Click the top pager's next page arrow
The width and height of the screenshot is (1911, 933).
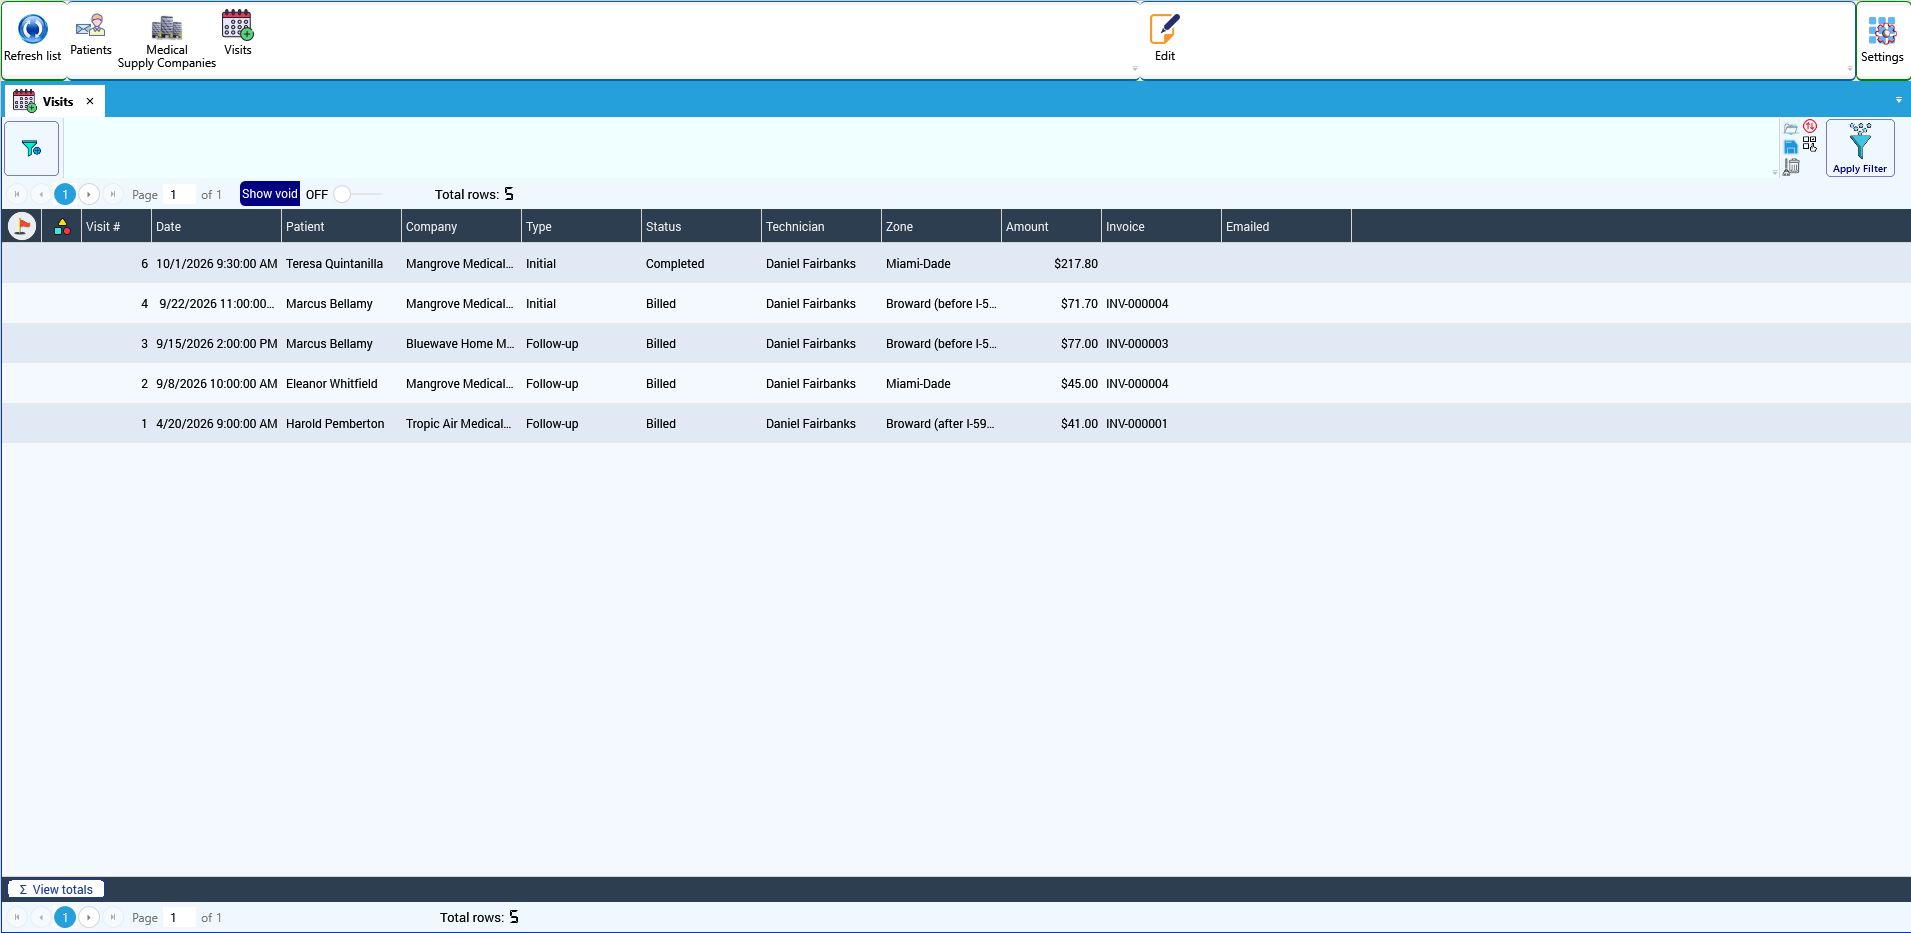[89, 194]
